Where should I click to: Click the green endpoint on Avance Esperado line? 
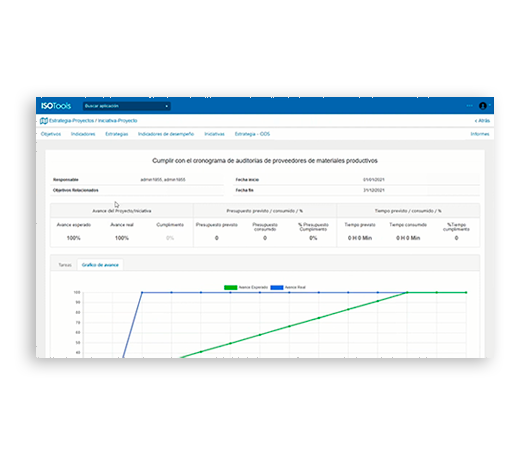[466, 292]
